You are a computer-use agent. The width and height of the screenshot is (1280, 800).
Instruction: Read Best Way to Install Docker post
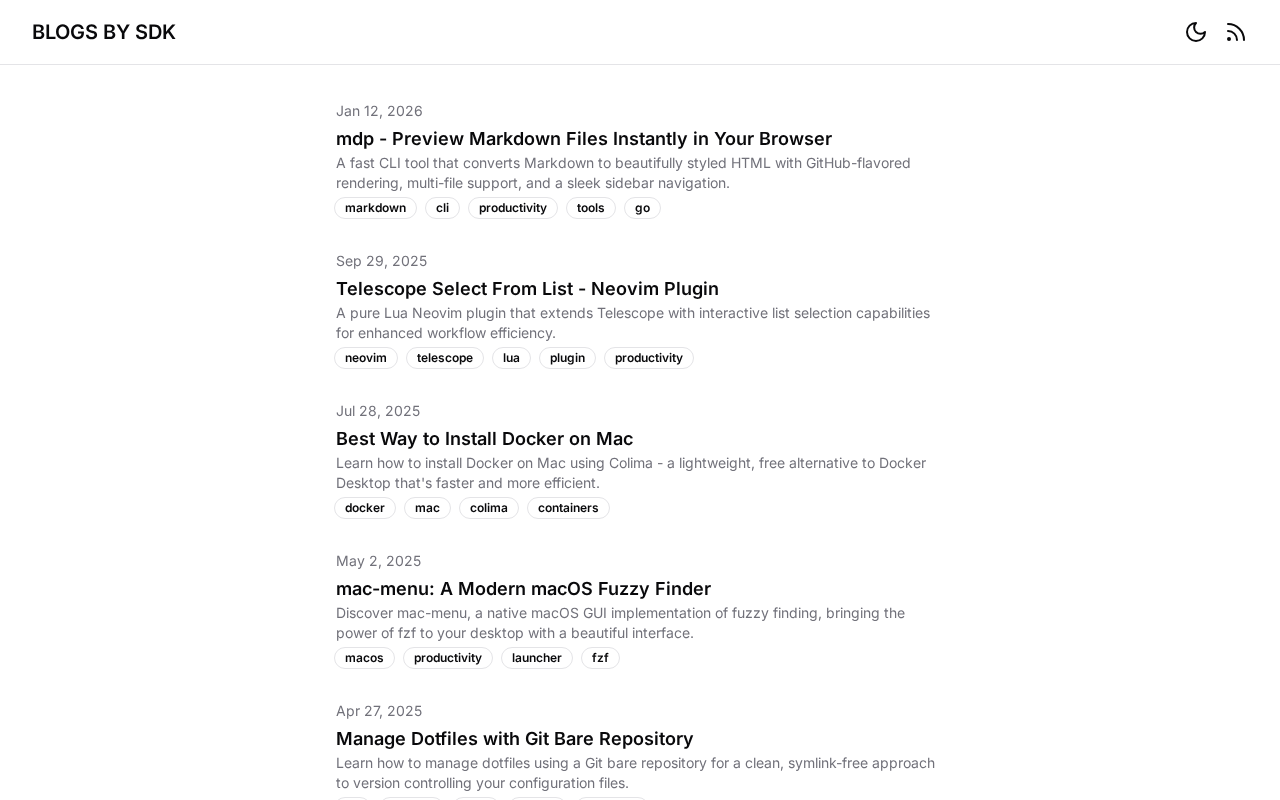click(484, 439)
